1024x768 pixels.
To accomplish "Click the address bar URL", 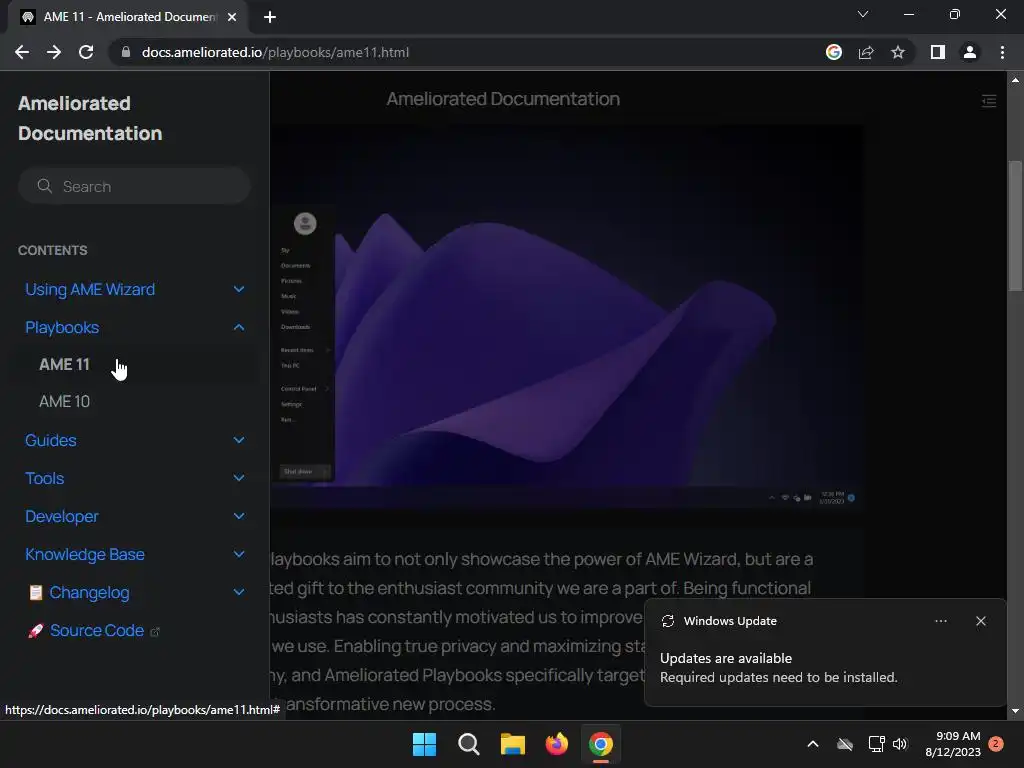I will (275, 52).
